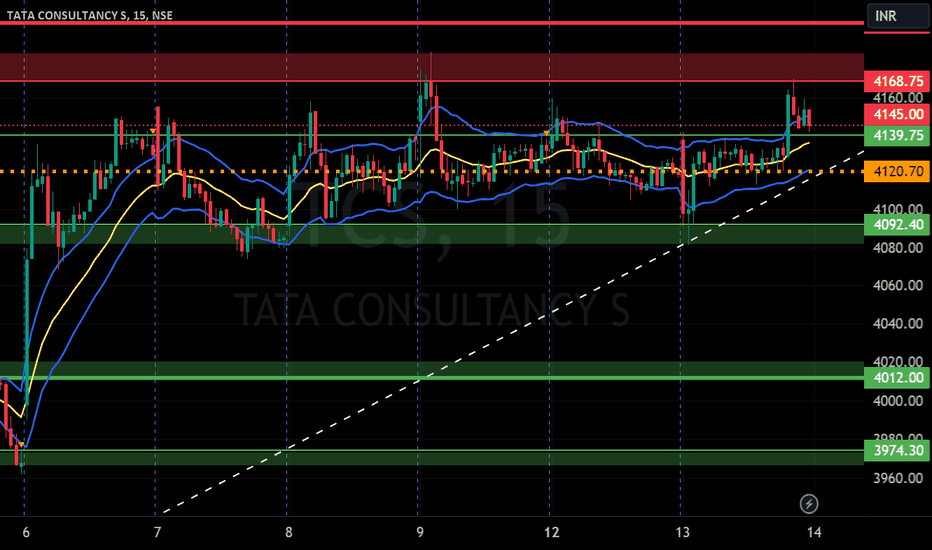This screenshot has height=550, width=932.
Task: Click the 4060.00 price axis value
Action: pyautogui.click(x=898, y=285)
